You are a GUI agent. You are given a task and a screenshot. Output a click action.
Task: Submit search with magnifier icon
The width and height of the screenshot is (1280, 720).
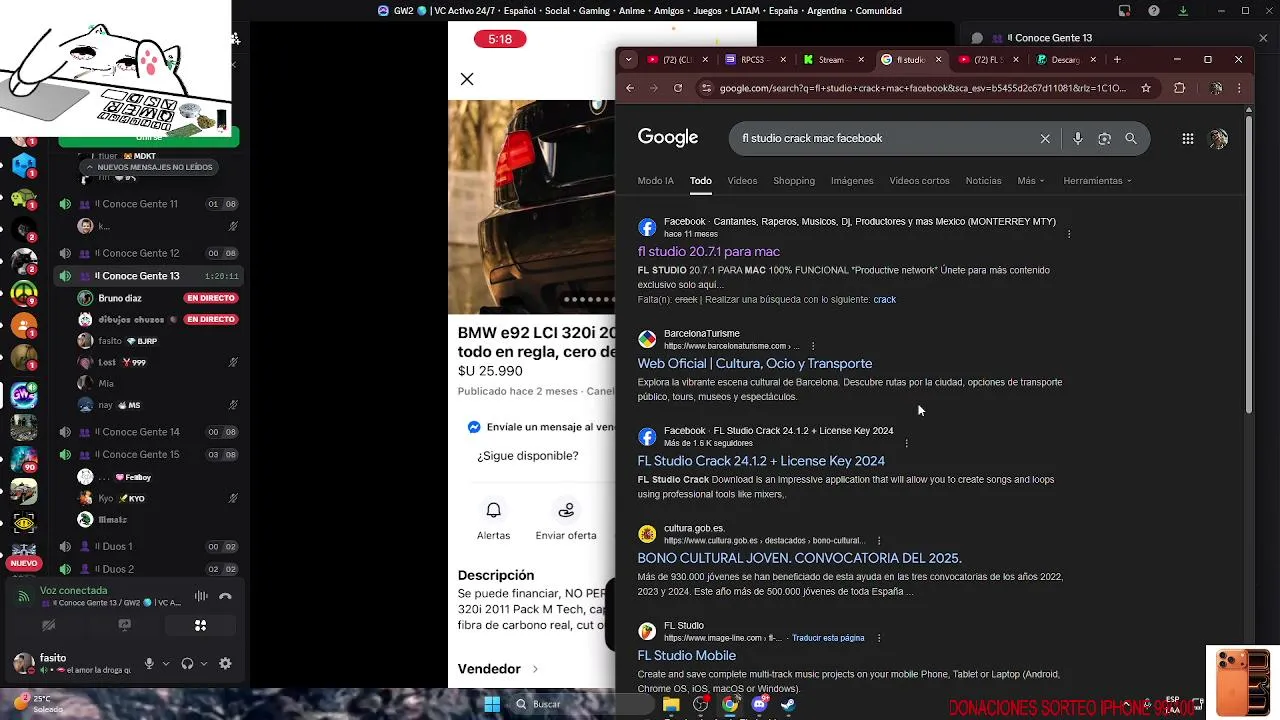pos(1131,139)
